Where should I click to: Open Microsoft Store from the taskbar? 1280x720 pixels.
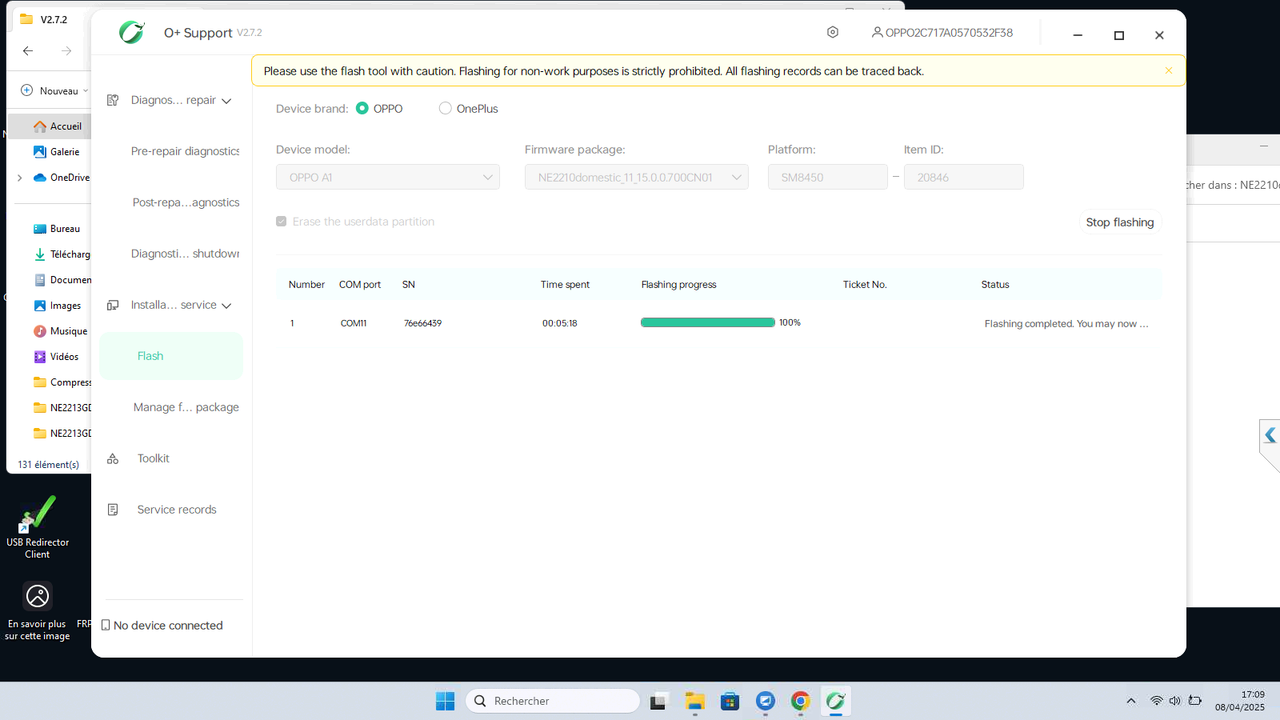[730, 701]
